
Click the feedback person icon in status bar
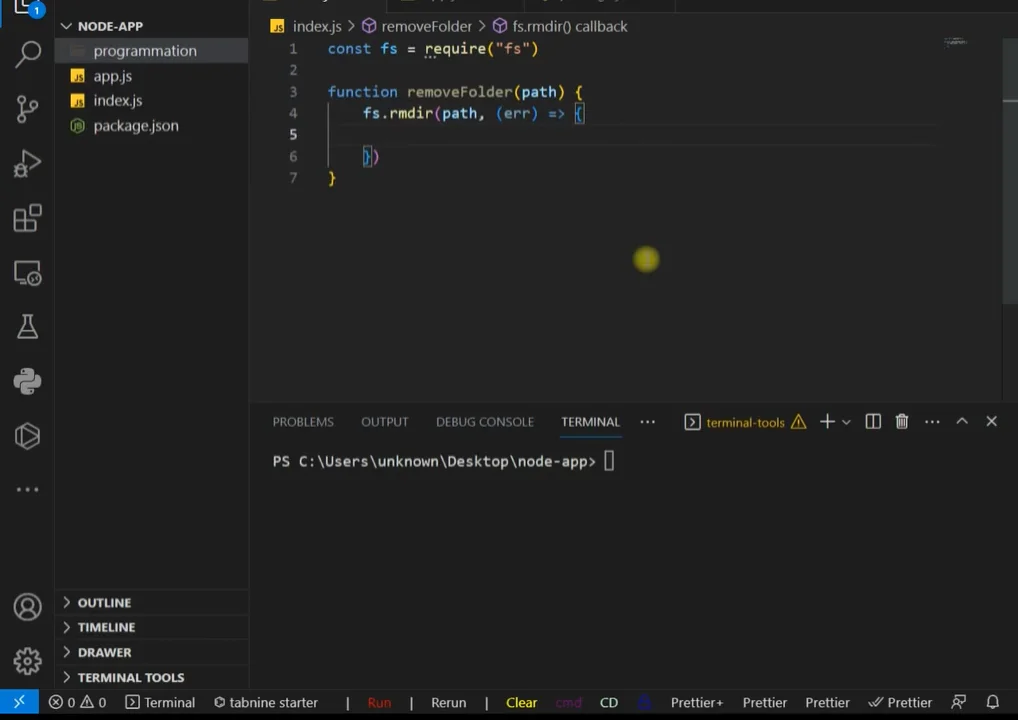958,702
